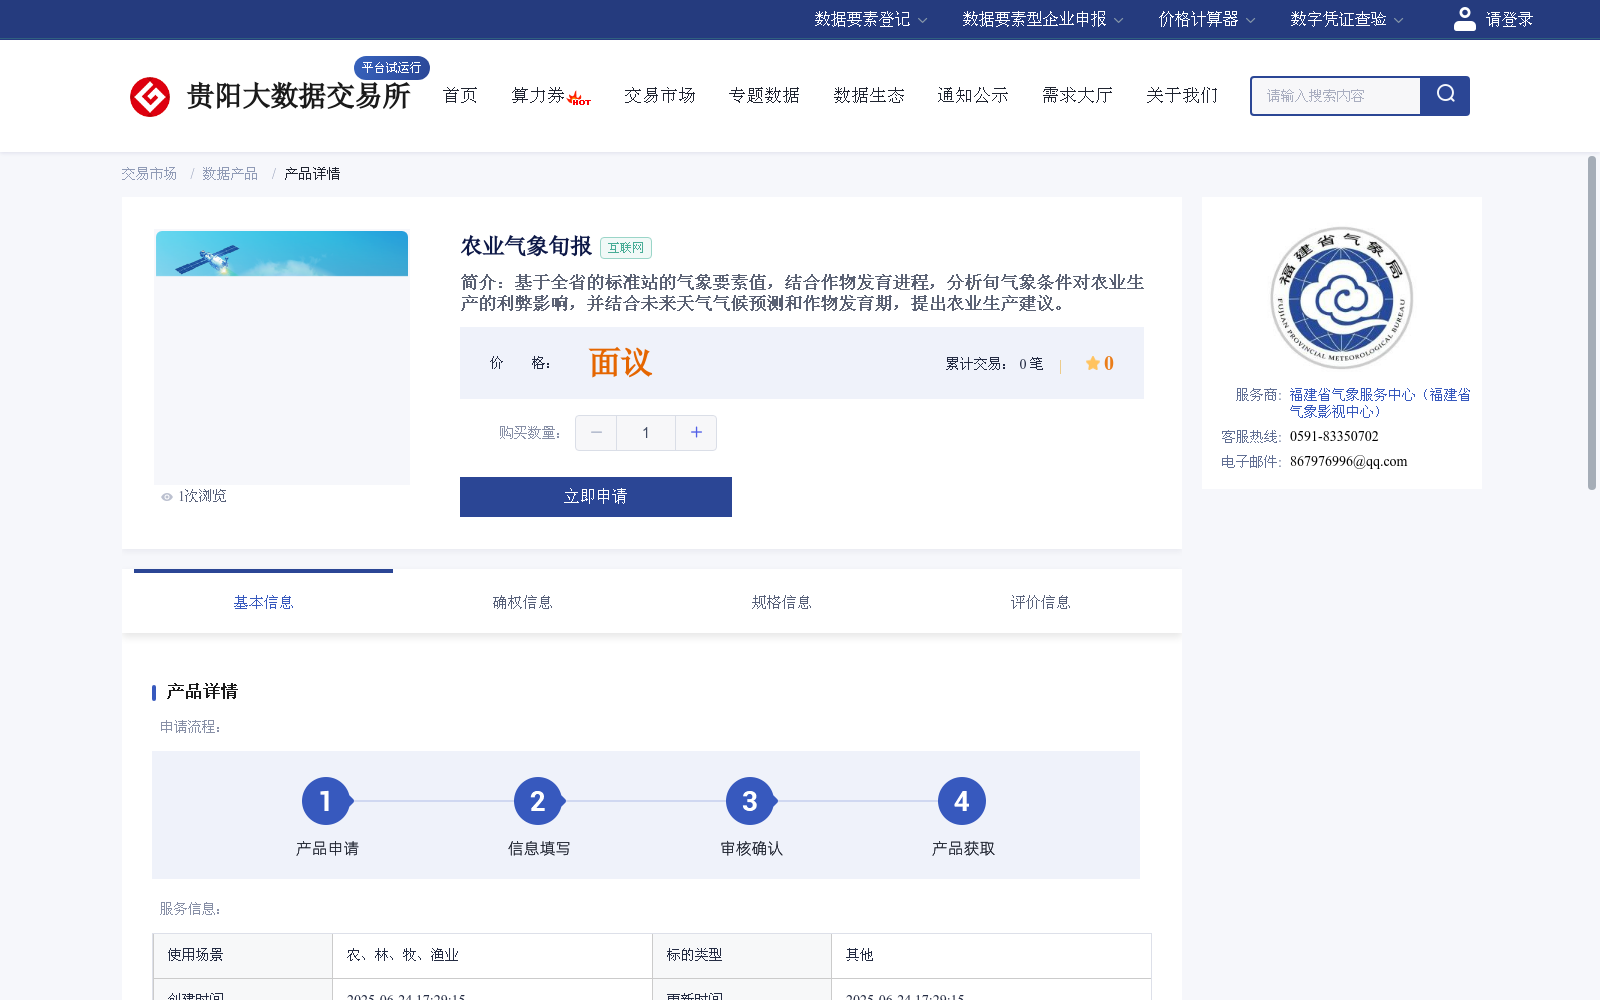
Task: Open the 算力券 nav item
Action: (x=538, y=95)
